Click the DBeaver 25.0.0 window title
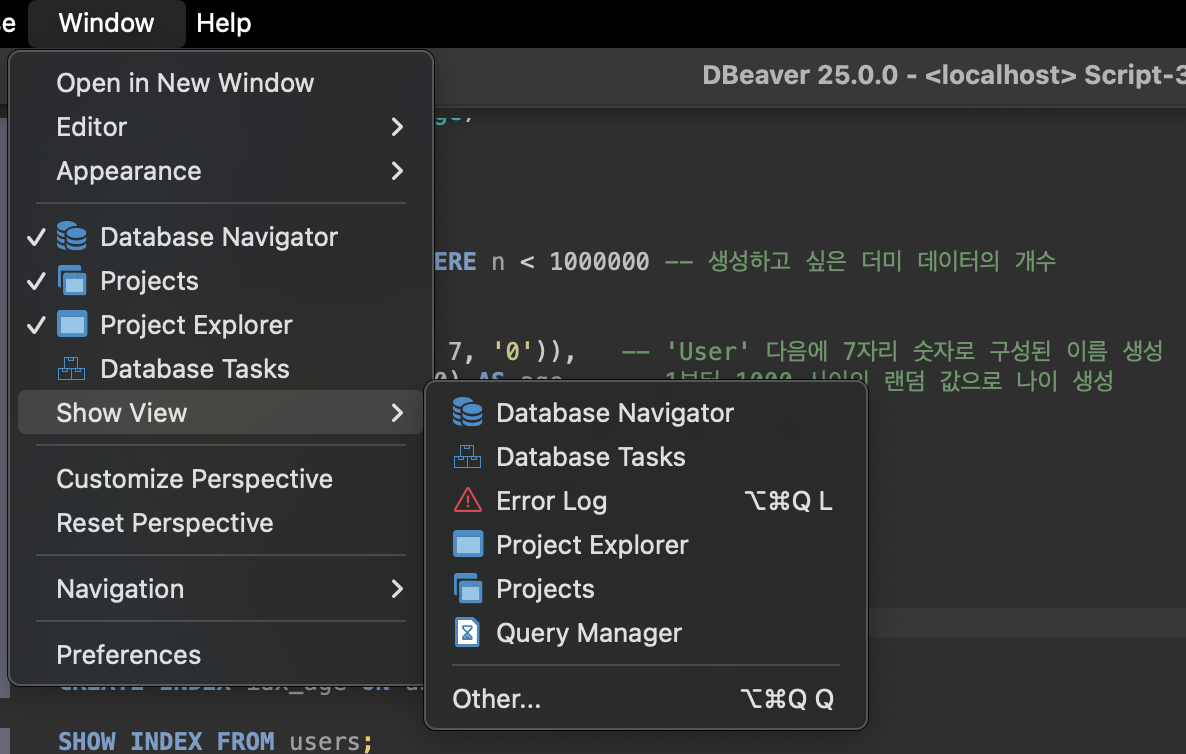 [943, 74]
